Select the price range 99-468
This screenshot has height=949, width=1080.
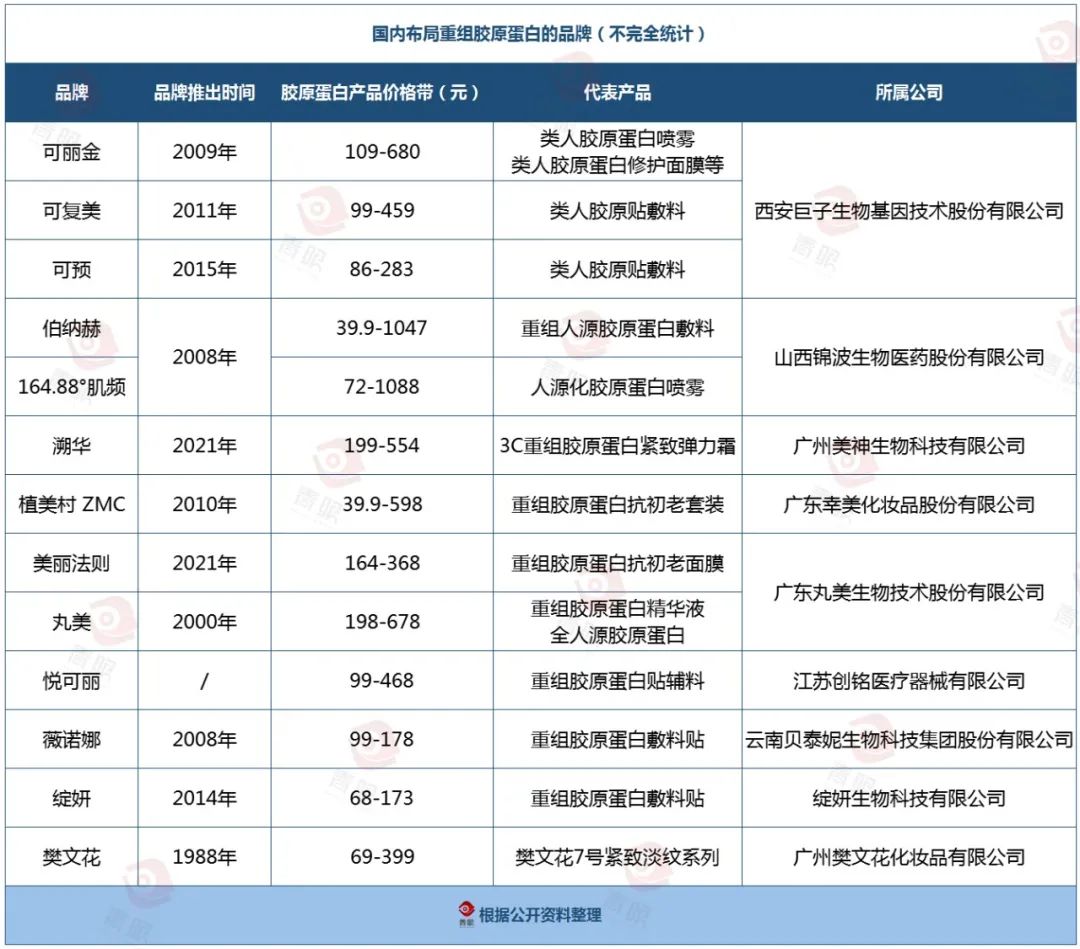[382, 681]
